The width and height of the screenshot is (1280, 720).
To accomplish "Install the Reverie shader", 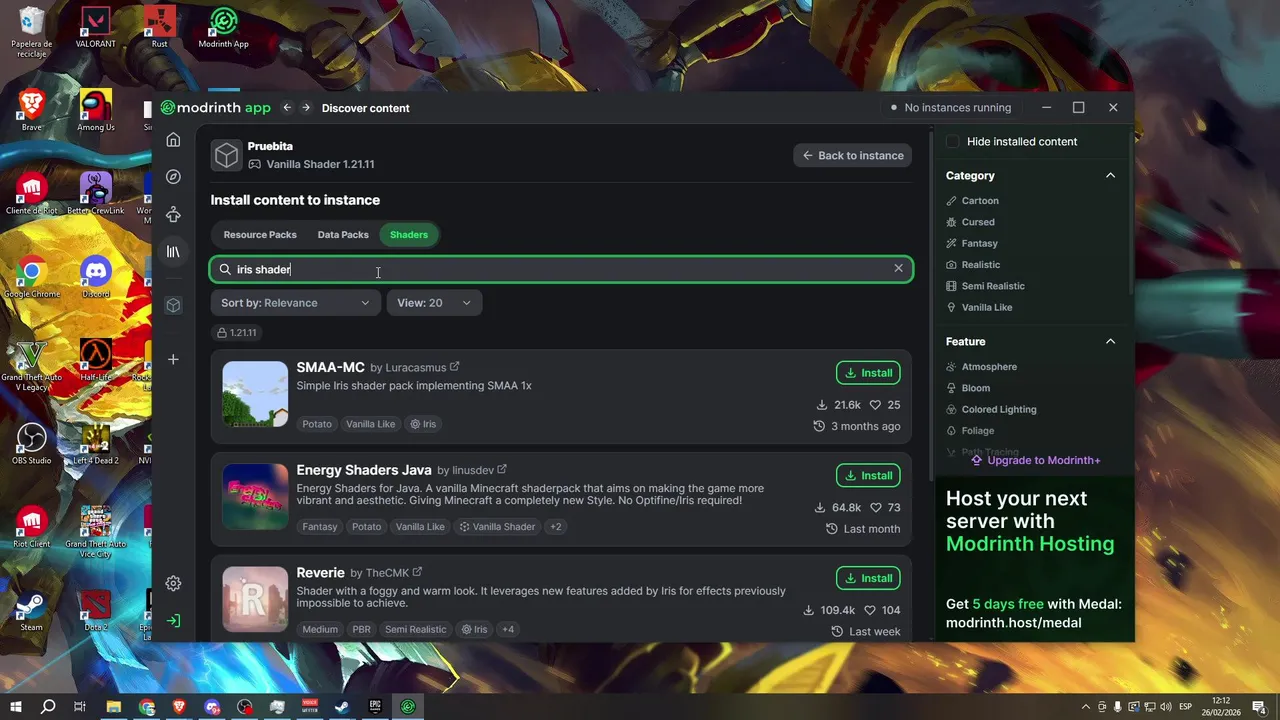I will (x=868, y=578).
